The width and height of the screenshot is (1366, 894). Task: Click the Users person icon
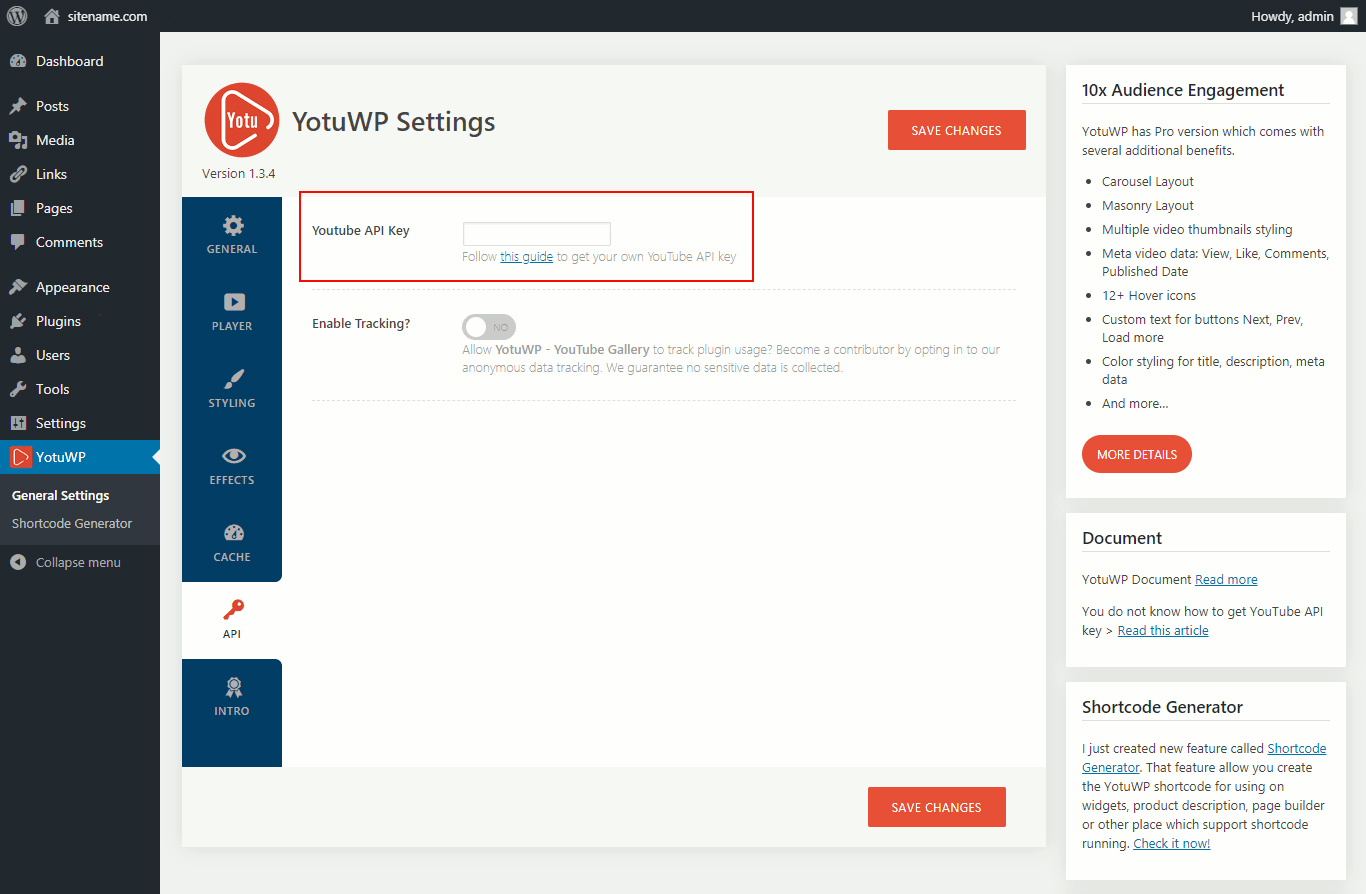[18, 355]
